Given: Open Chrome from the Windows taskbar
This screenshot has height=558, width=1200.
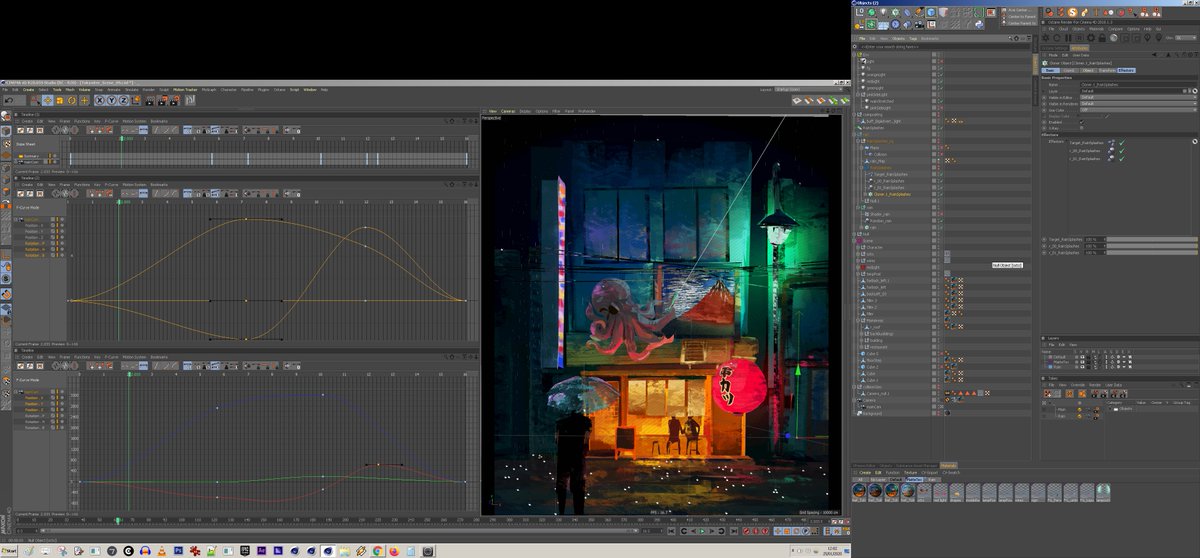Looking at the screenshot, I should 378,551.
